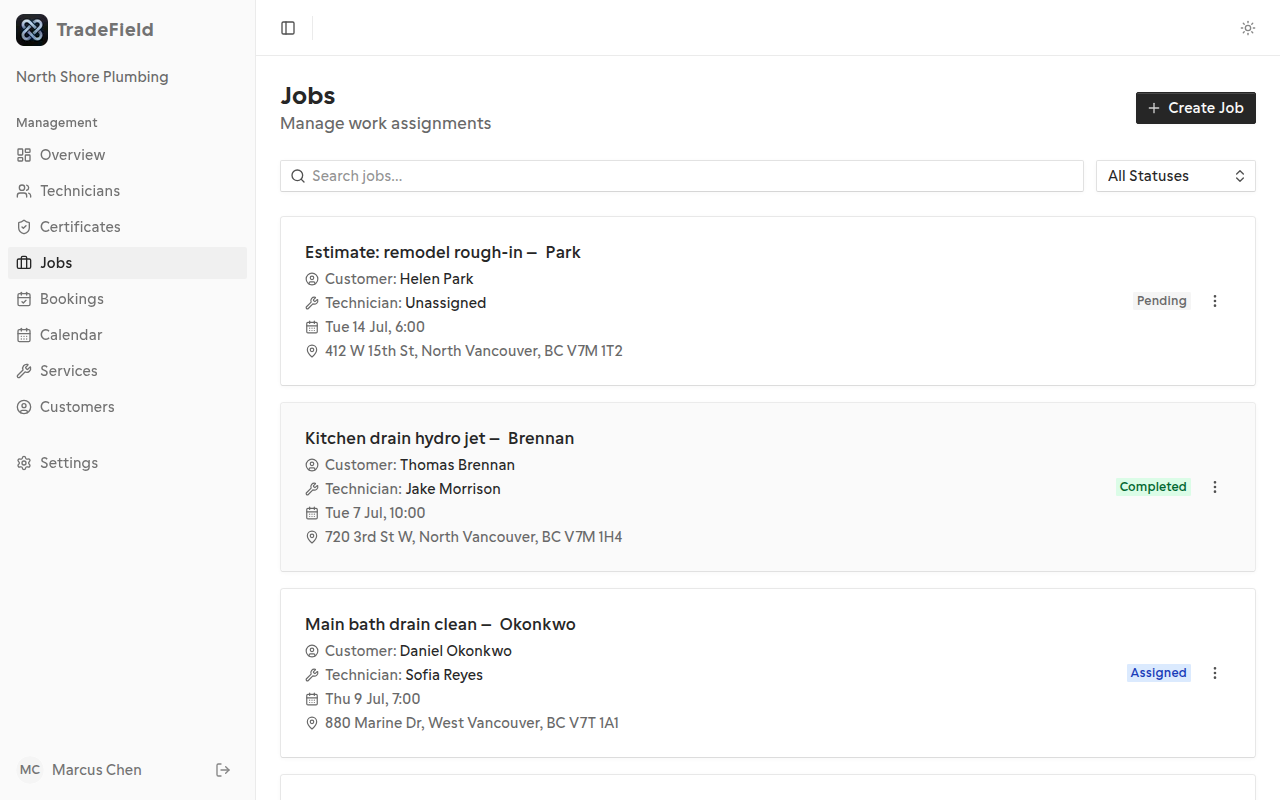Image resolution: width=1280 pixels, height=800 pixels.
Task: Click the Completed status badge
Action: pyautogui.click(x=1153, y=487)
